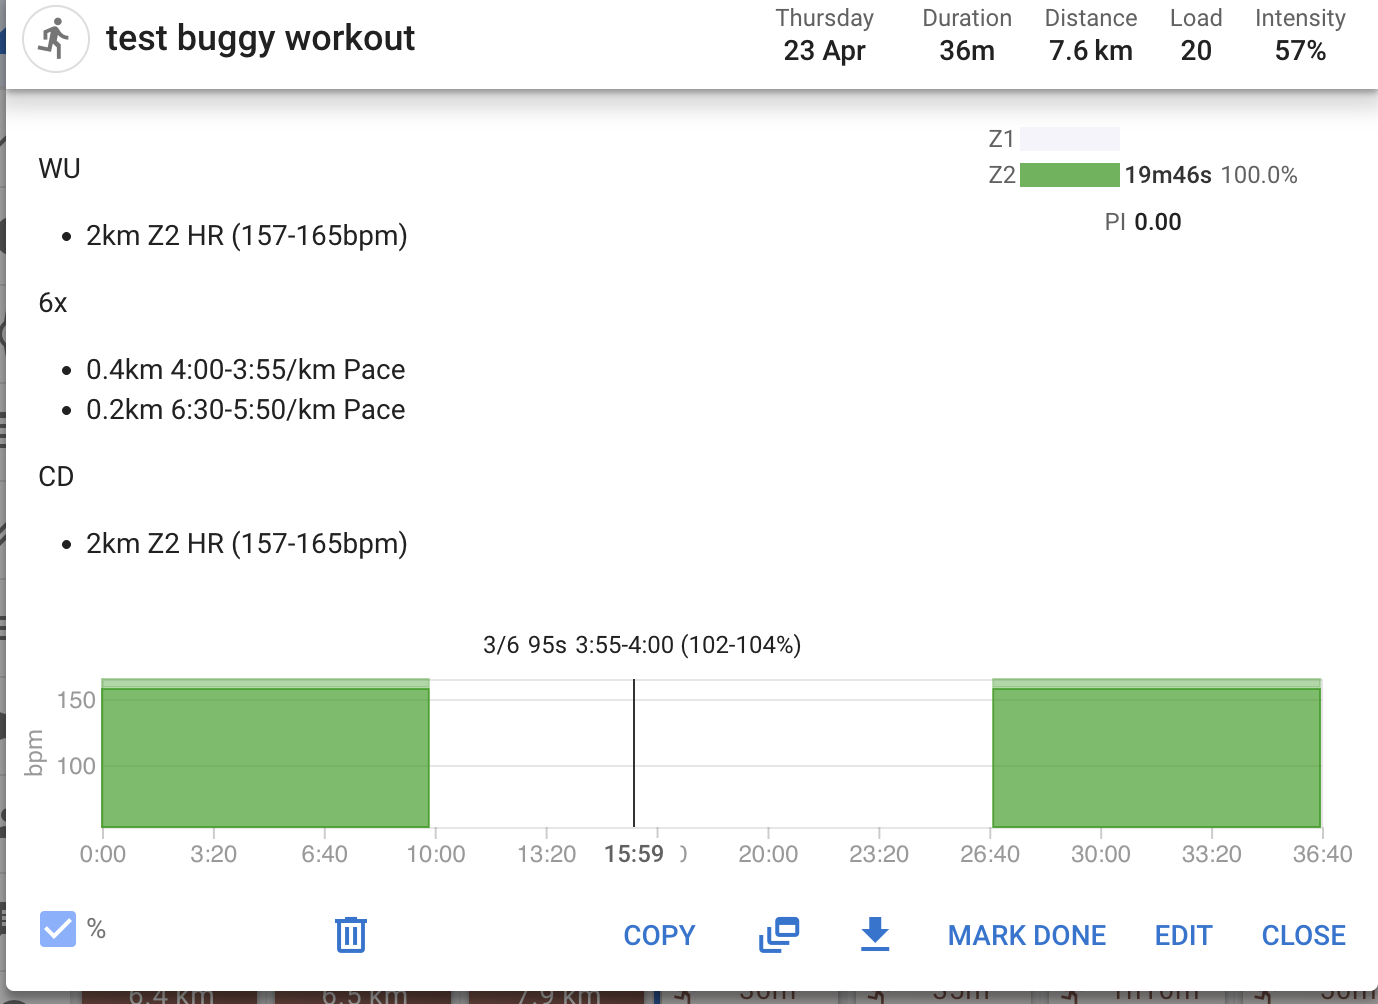Close the workout dialog
This screenshot has height=1004, width=1378.
coord(1303,935)
